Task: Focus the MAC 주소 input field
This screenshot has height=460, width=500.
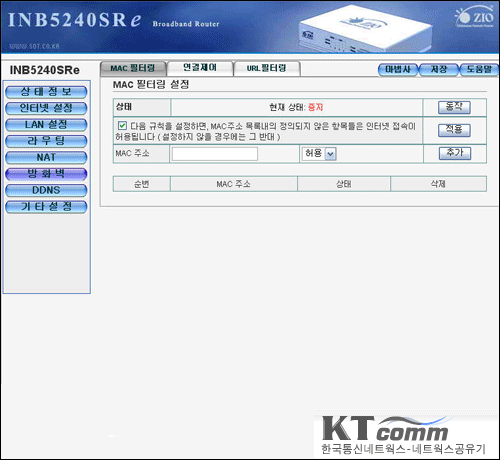Action: pyautogui.click(x=215, y=154)
